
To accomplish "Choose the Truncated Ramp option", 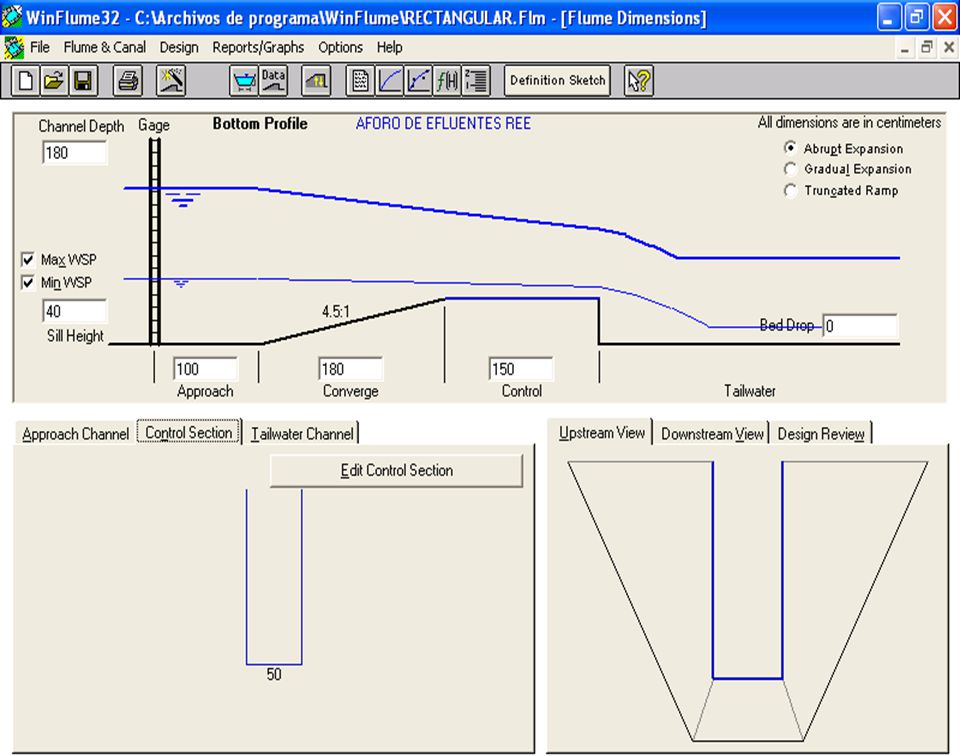I will [x=790, y=190].
